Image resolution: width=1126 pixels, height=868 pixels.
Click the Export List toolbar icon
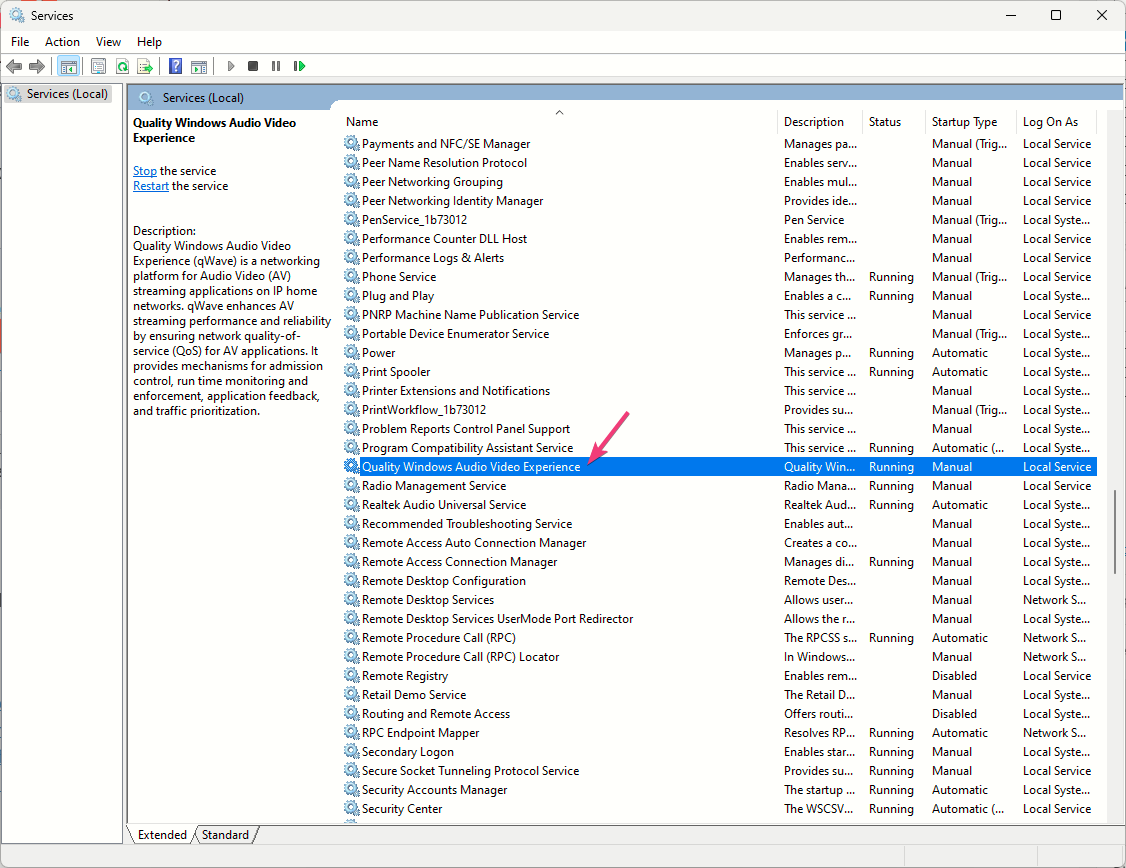click(x=145, y=66)
